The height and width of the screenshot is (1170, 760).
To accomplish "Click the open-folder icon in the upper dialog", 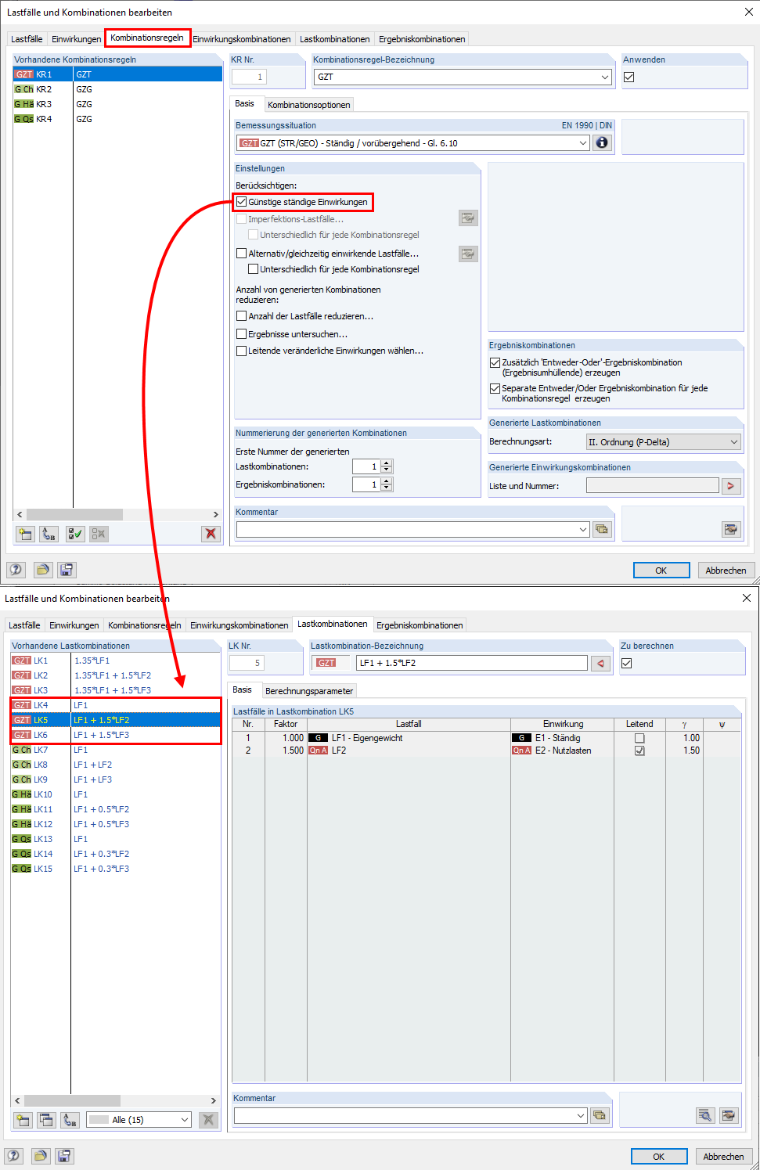I will tap(43, 570).
